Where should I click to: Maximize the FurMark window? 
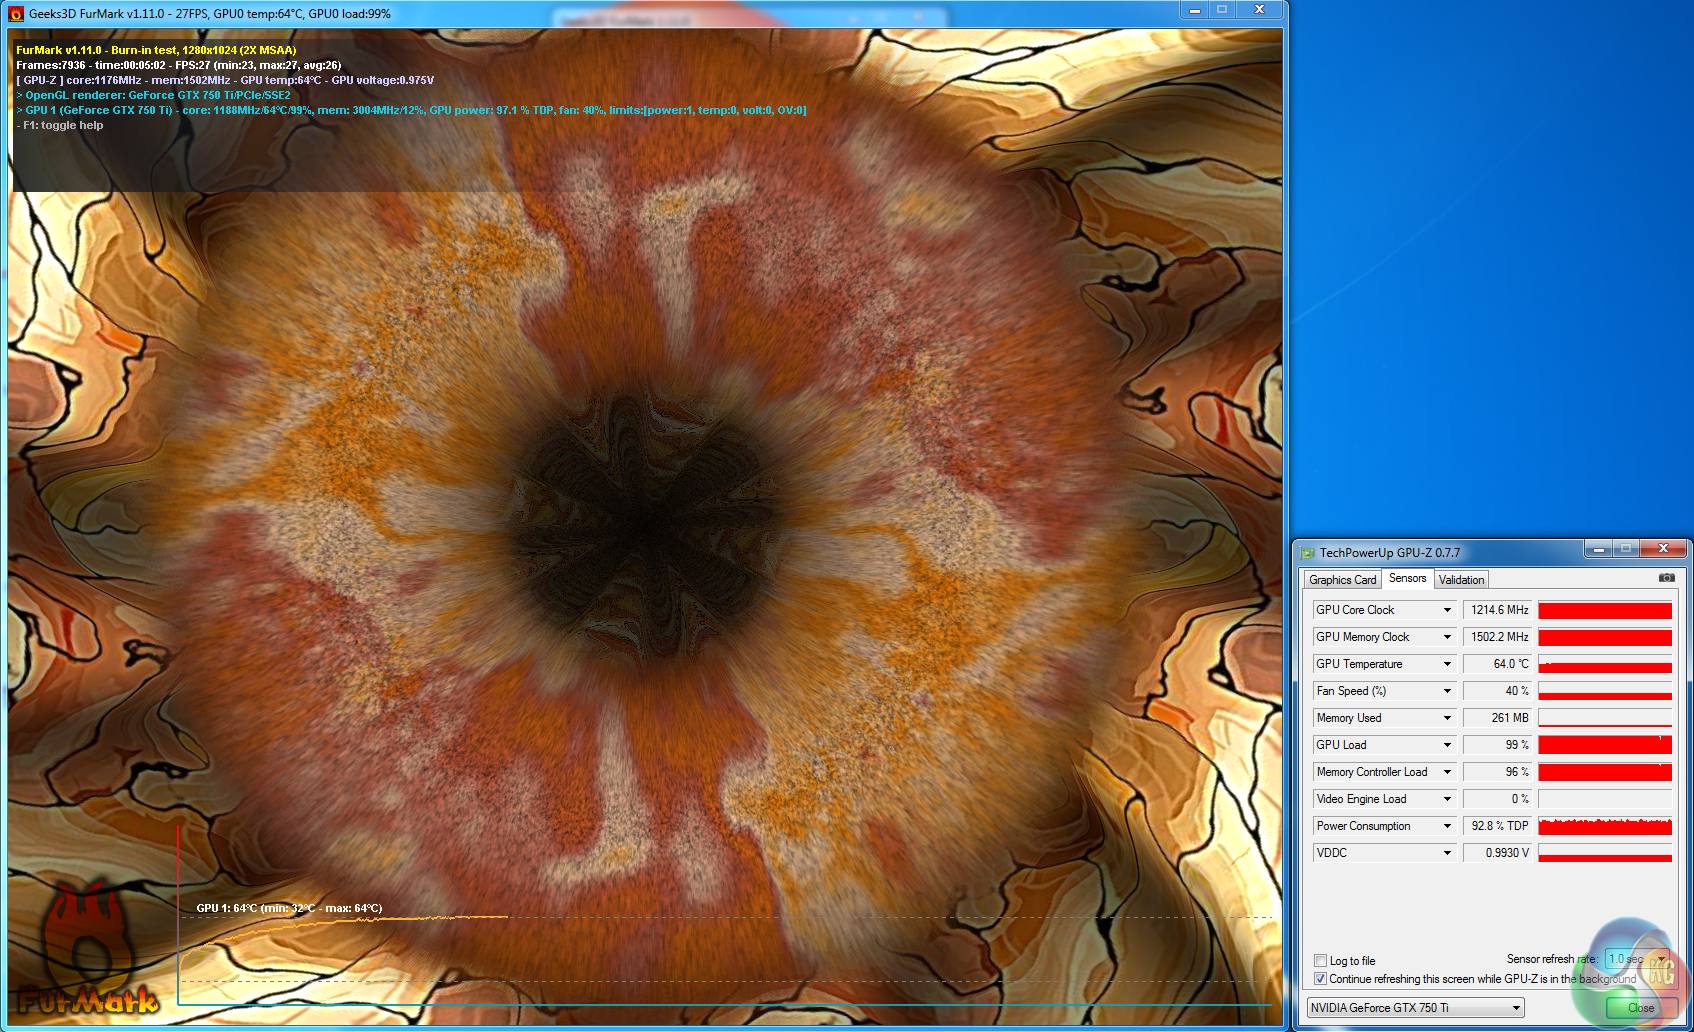pos(1222,10)
